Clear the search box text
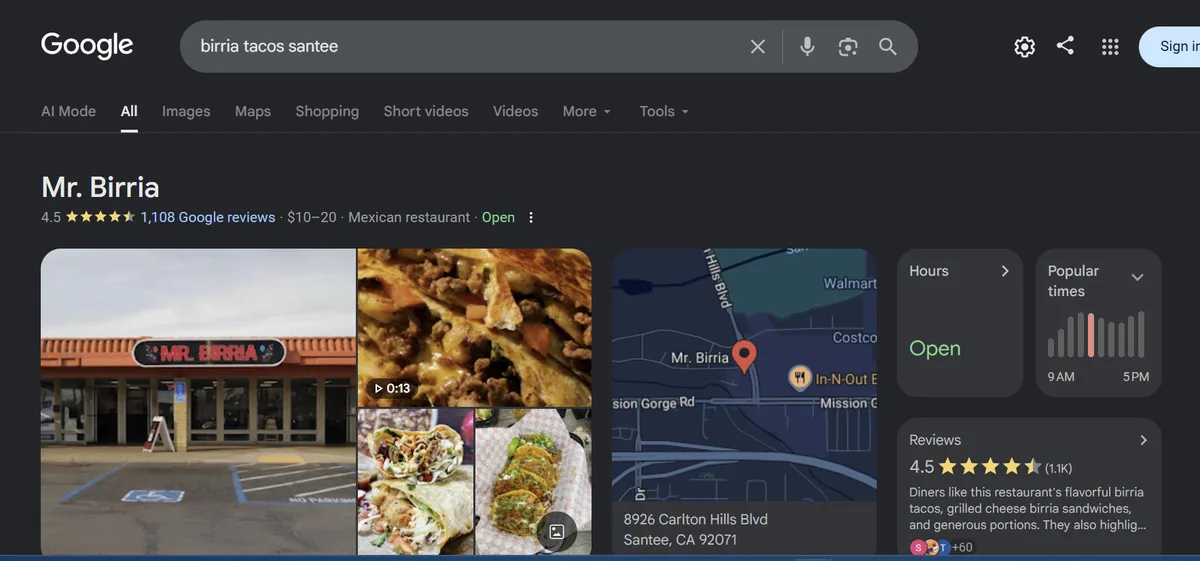The image size is (1200, 561). click(758, 47)
